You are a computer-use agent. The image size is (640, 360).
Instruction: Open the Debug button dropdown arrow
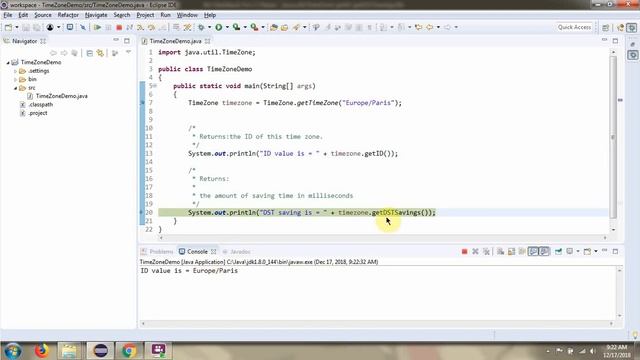[209, 27]
